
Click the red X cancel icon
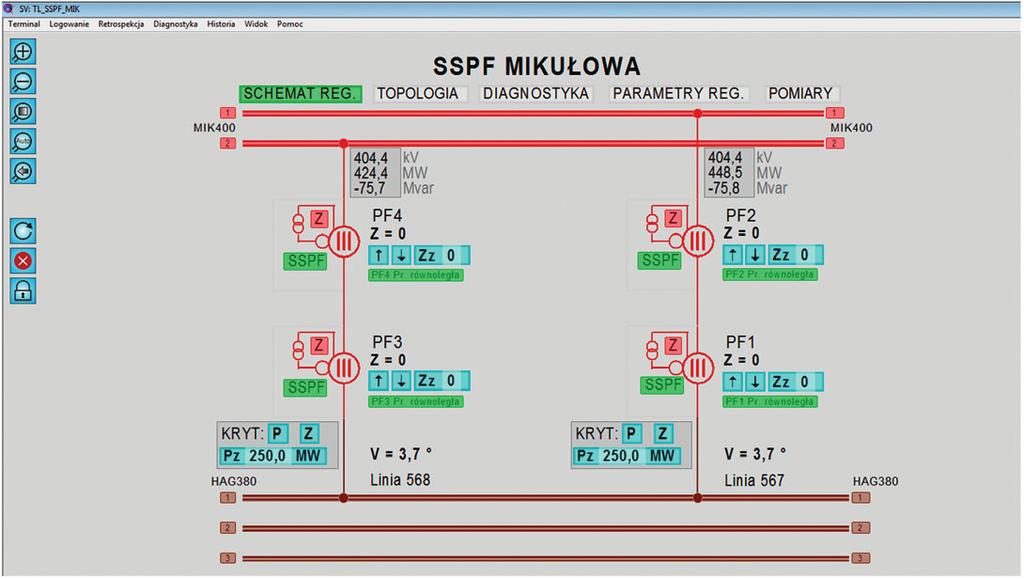point(23,261)
